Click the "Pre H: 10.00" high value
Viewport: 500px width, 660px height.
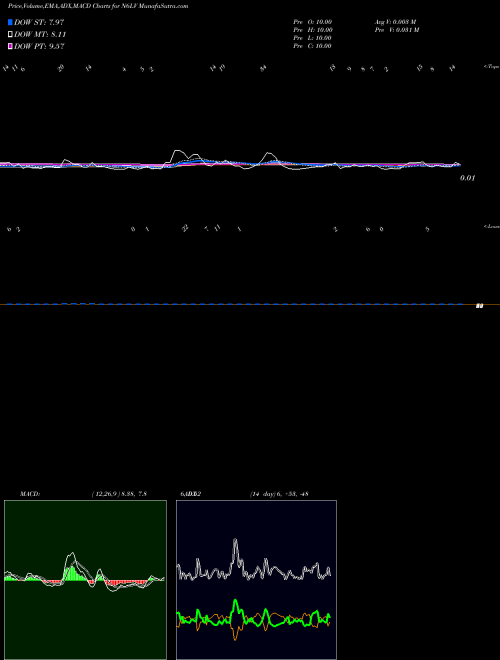point(313,30)
